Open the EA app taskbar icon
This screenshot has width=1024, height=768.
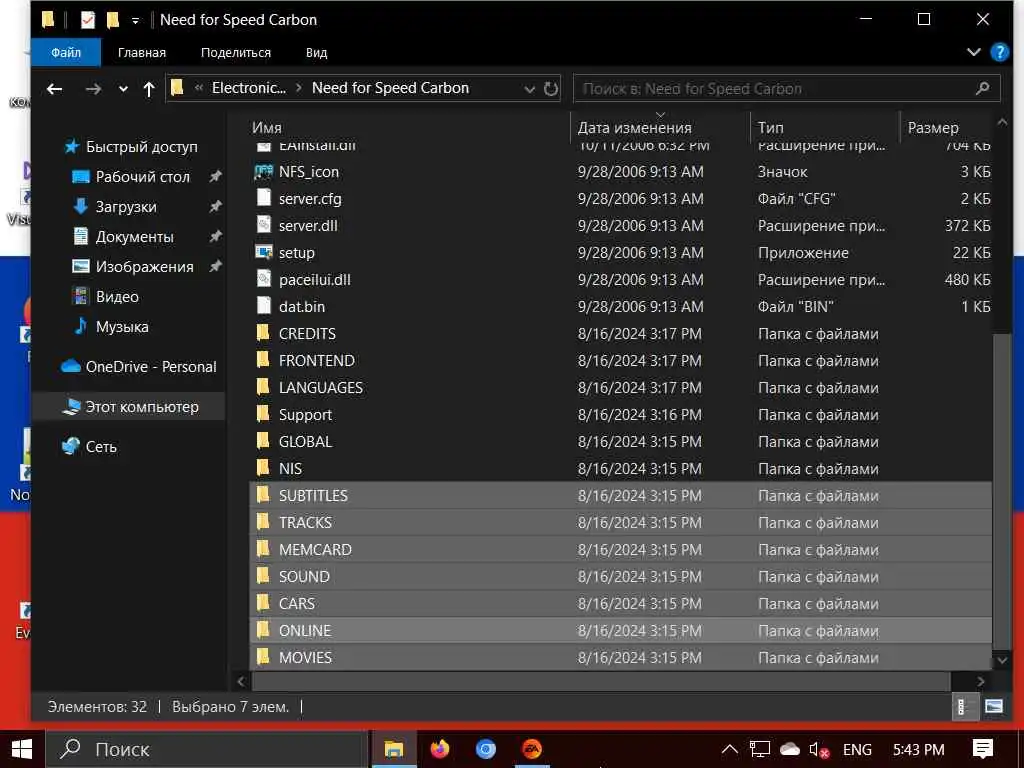[532, 749]
